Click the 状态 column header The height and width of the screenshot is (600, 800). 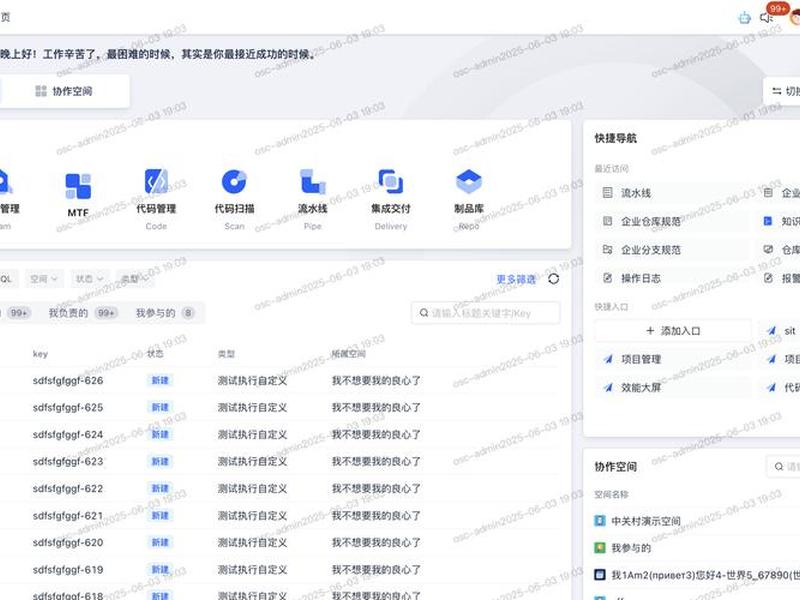tap(155, 354)
